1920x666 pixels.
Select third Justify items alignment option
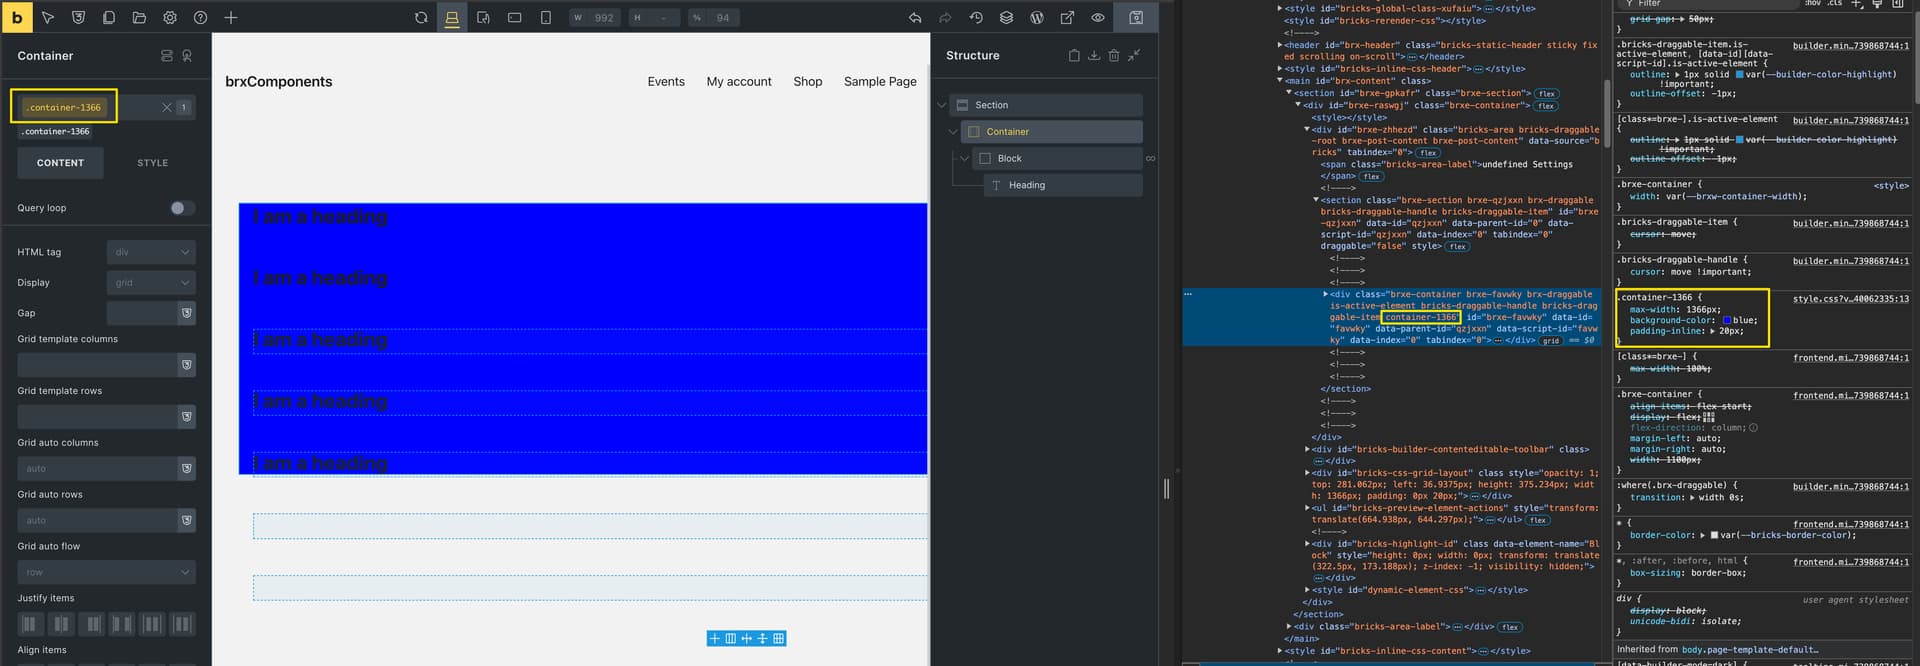(x=93, y=624)
